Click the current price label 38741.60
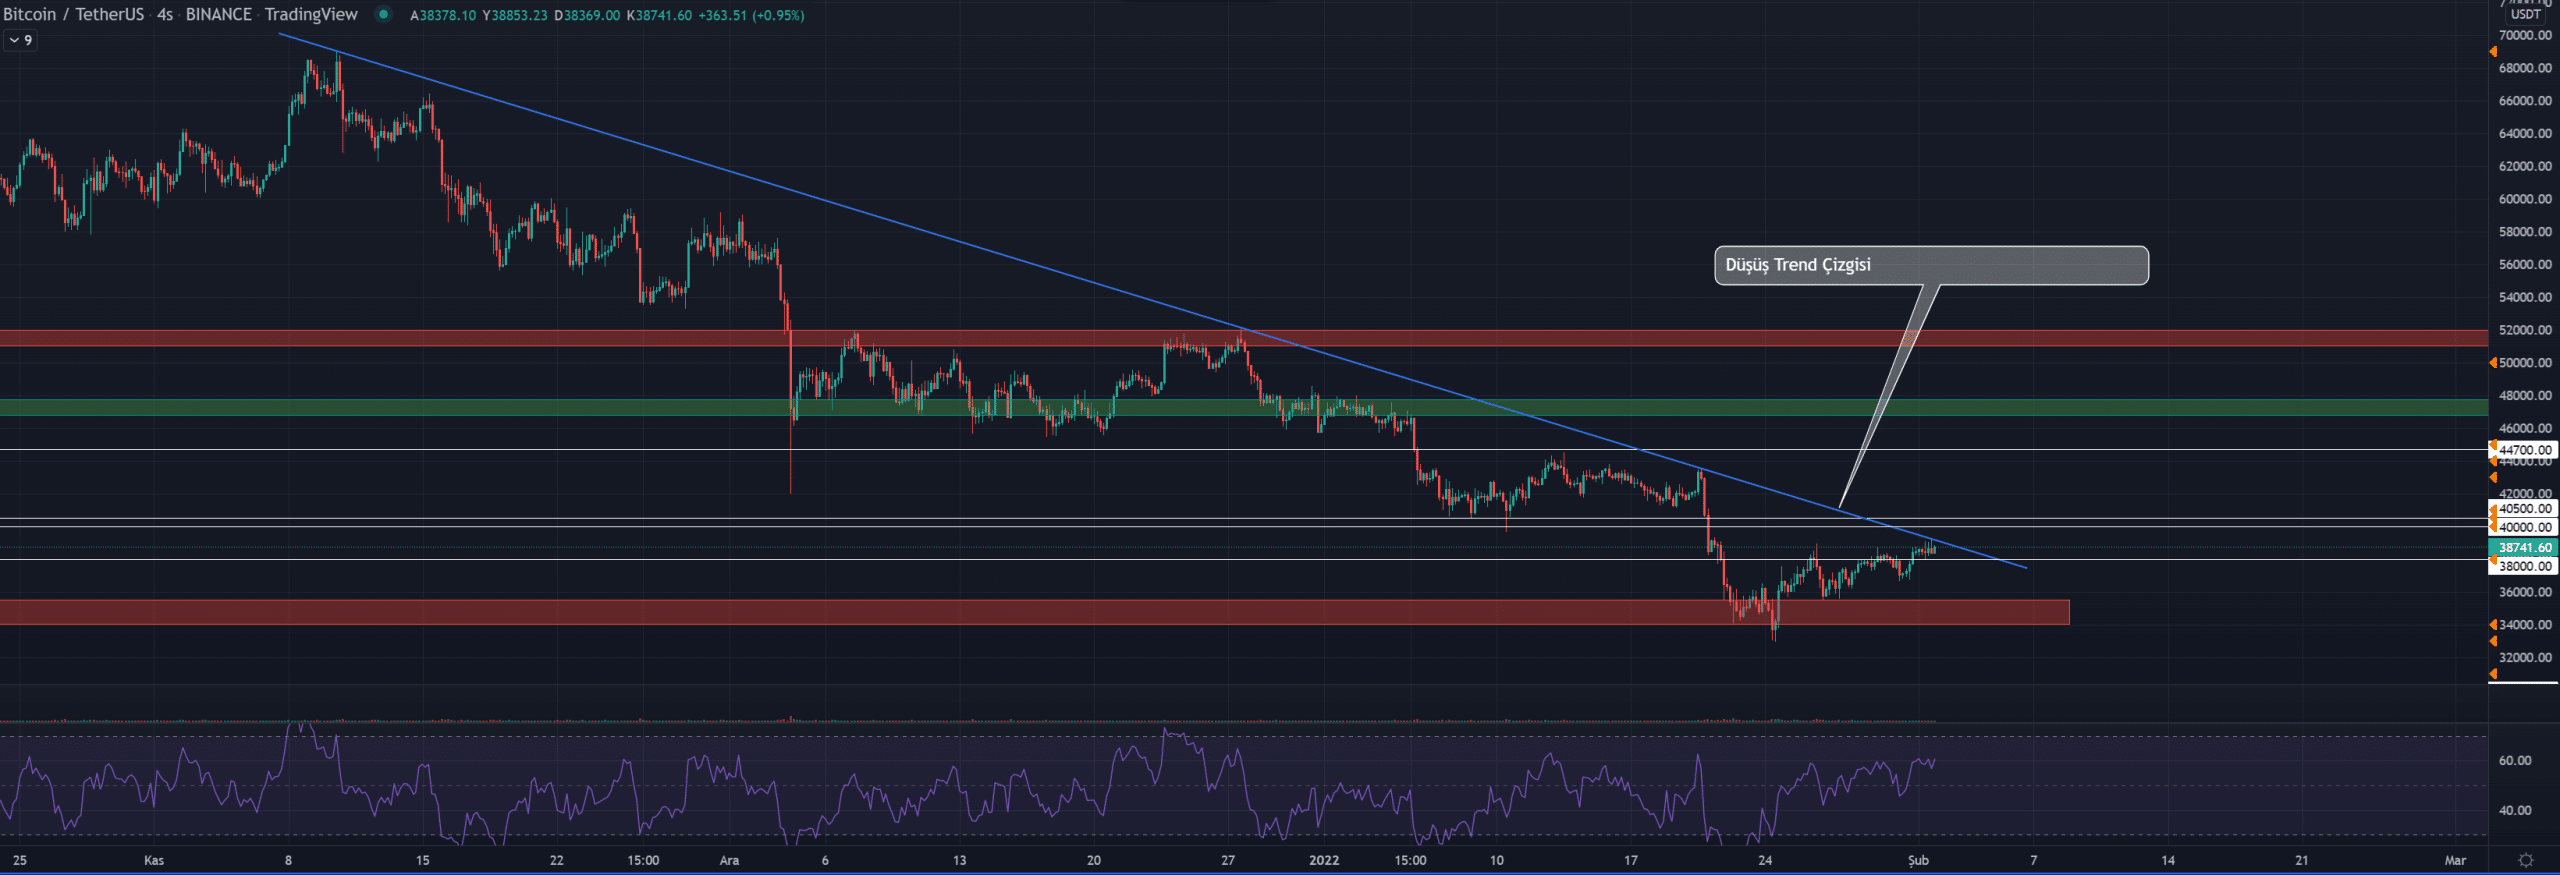 pos(2525,548)
